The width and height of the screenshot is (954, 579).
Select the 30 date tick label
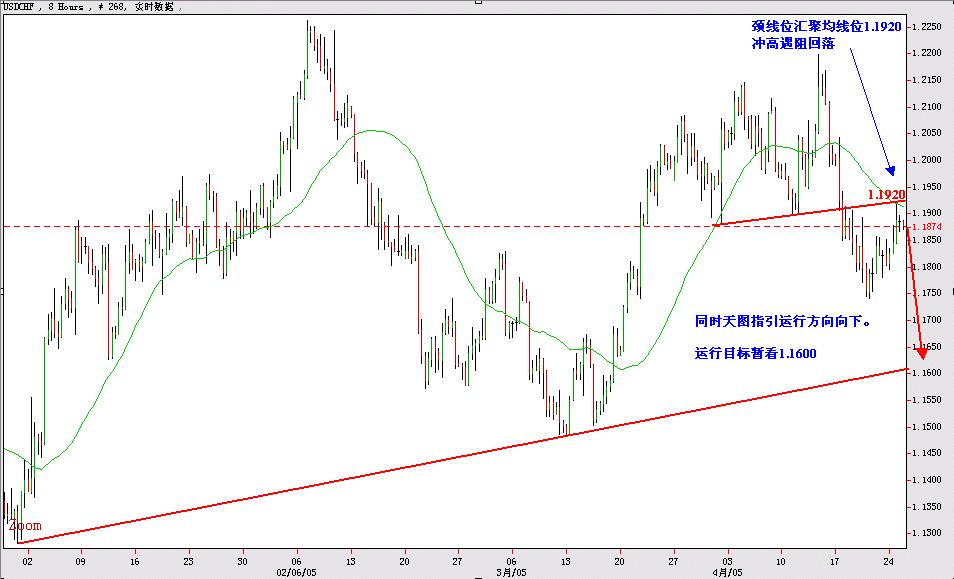(243, 562)
